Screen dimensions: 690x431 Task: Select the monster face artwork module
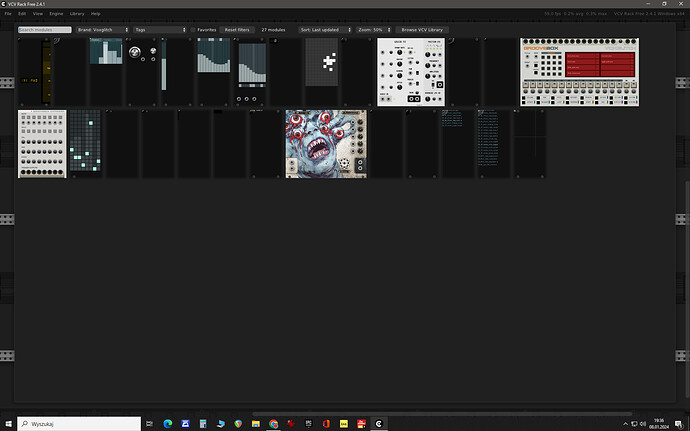(x=326, y=144)
